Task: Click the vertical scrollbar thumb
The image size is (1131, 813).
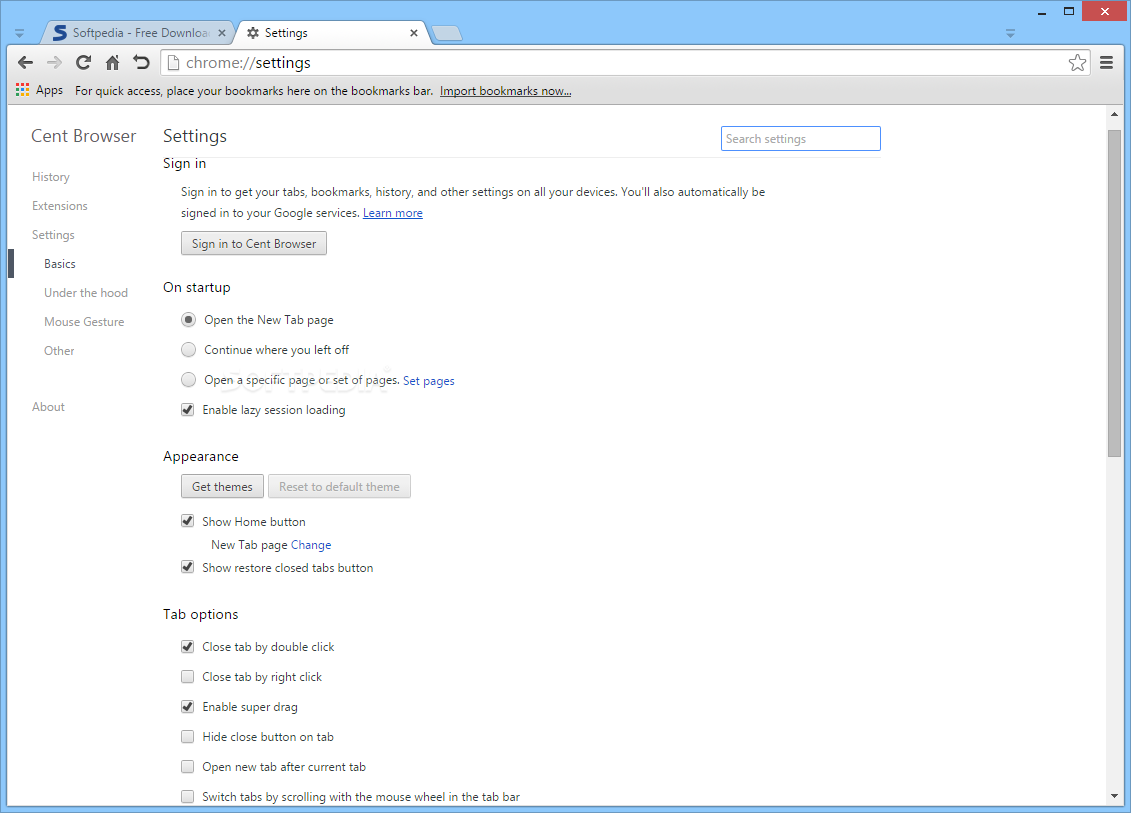Action: click(x=1114, y=293)
